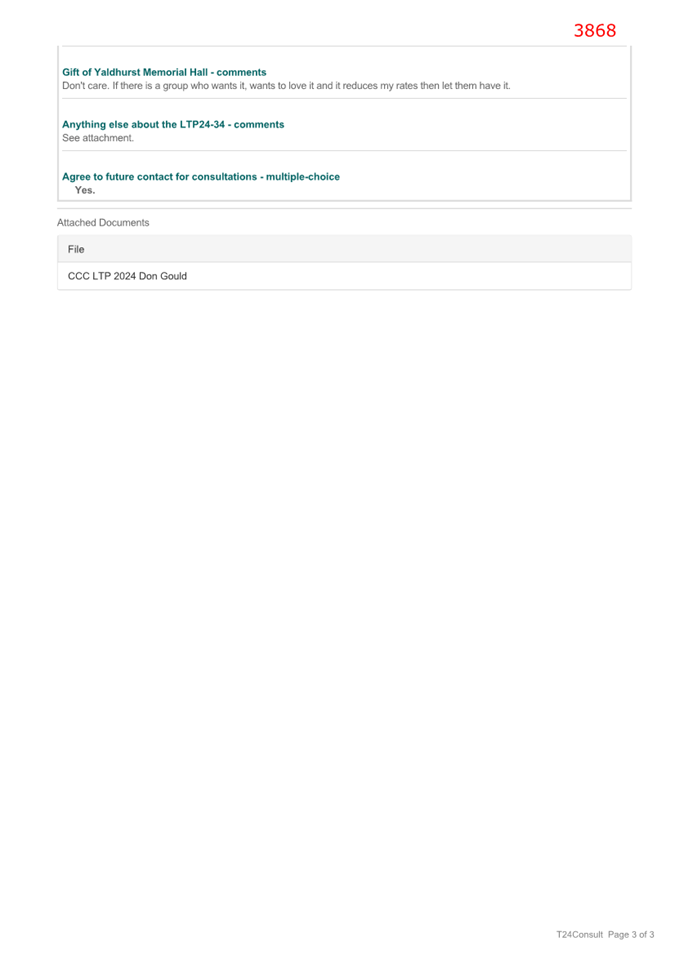
Task: Open the CCC LTP 2024 Don Gould attachment
Action: click(x=127, y=276)
